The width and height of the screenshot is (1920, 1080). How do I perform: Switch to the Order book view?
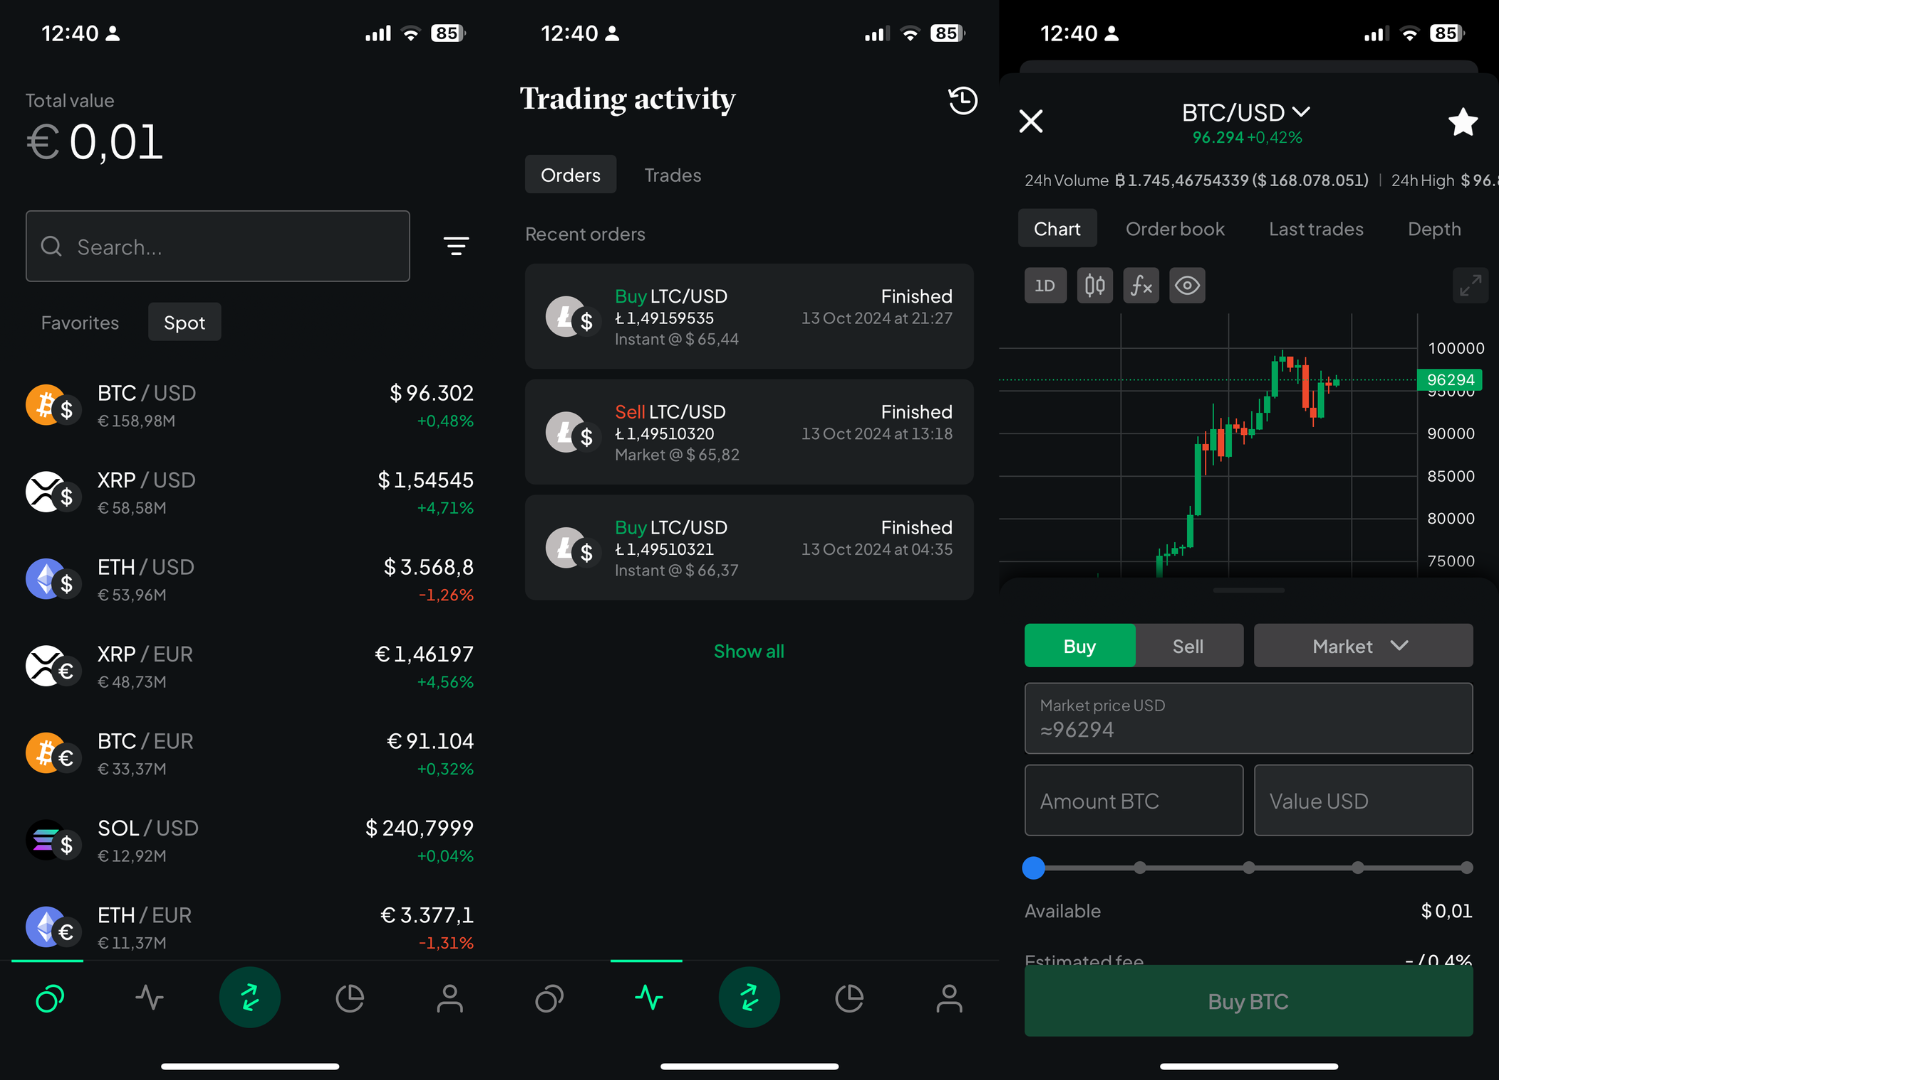pyautogui.click(x=1175, y=228)
